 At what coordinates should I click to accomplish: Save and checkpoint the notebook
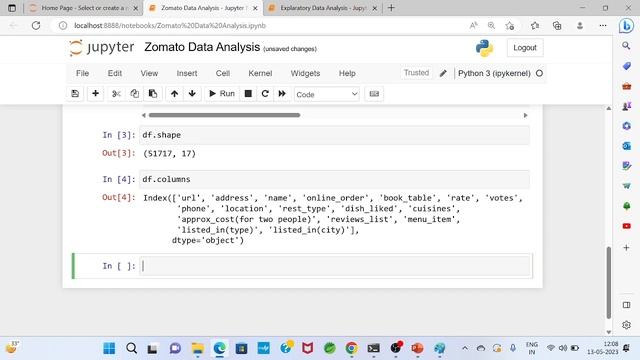click(75, 94)
